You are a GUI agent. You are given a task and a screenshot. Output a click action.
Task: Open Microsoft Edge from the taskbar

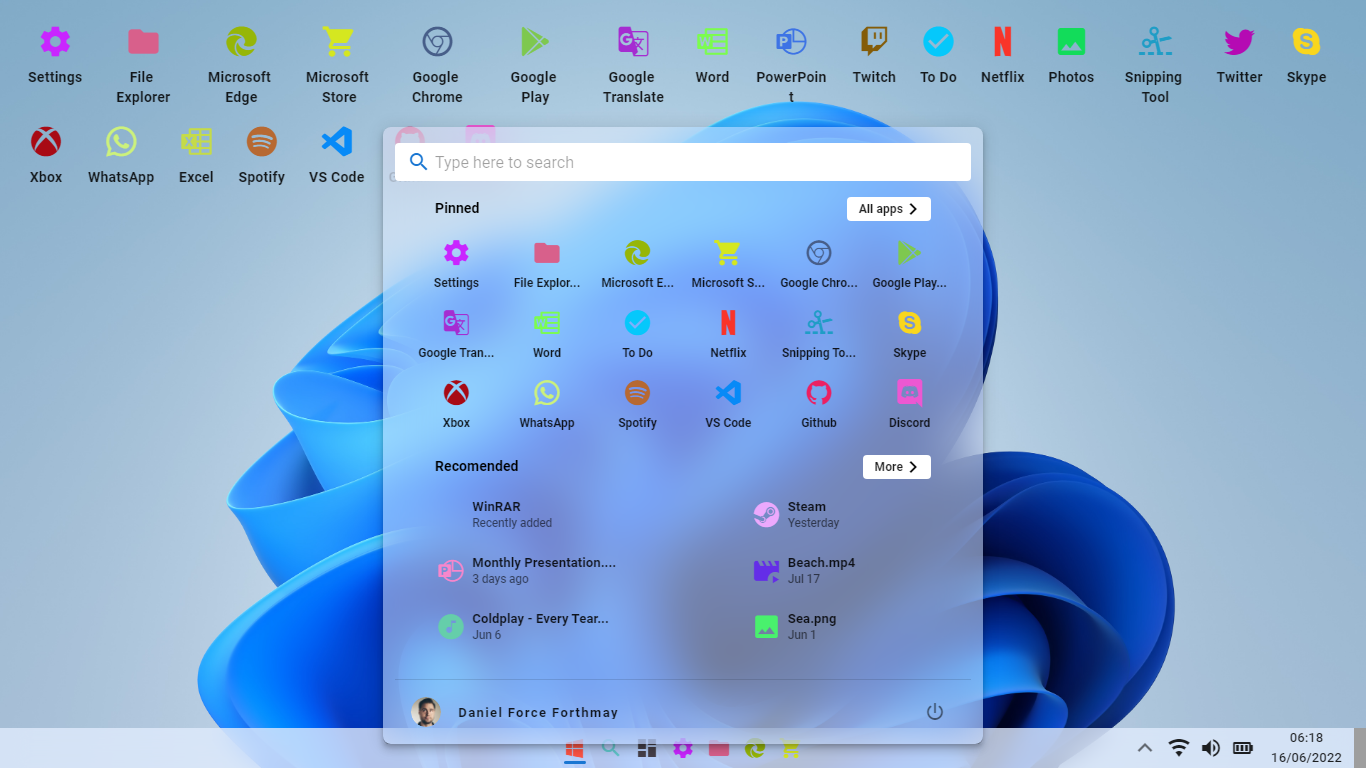point(754,748)
